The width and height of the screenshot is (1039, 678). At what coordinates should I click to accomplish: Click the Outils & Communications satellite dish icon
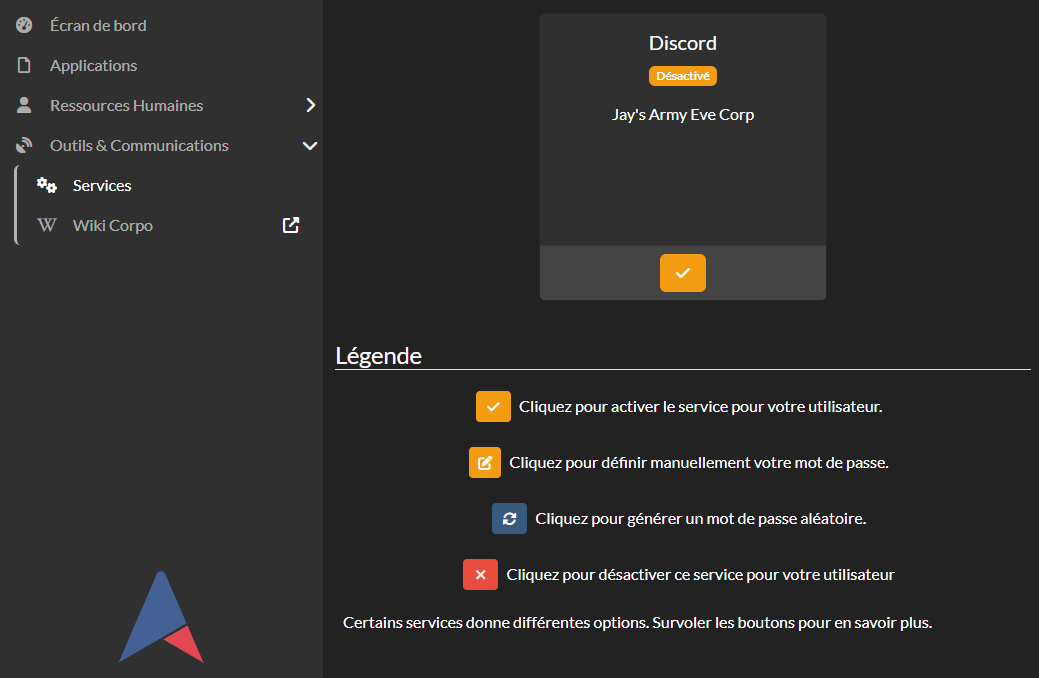tap(24, 145)
